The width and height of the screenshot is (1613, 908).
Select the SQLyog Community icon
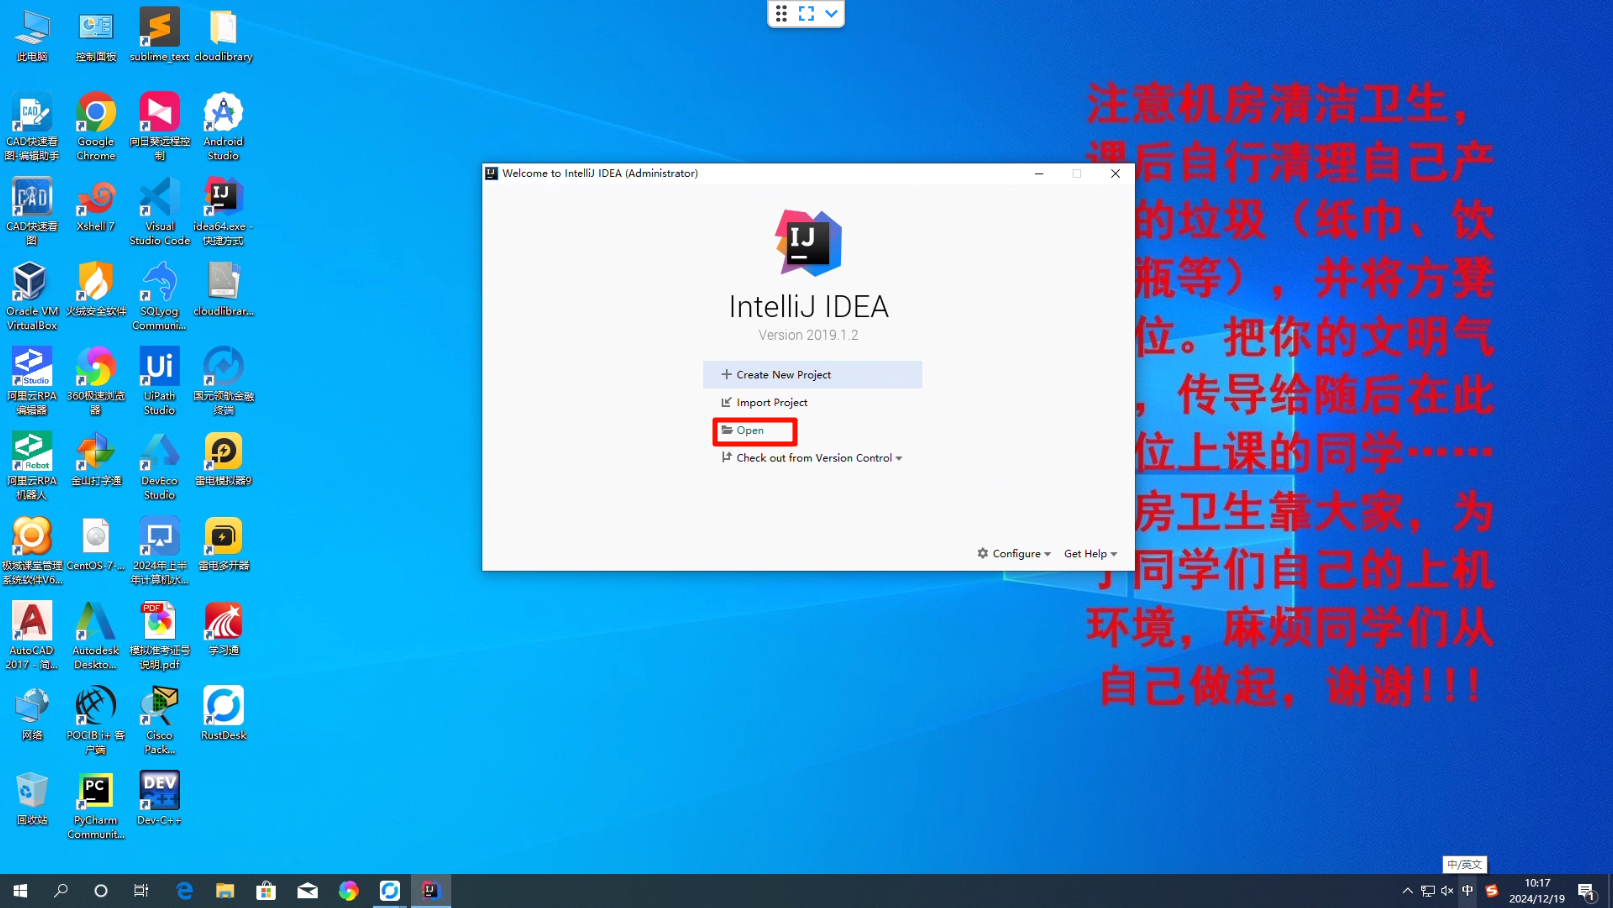pos(159,297)
